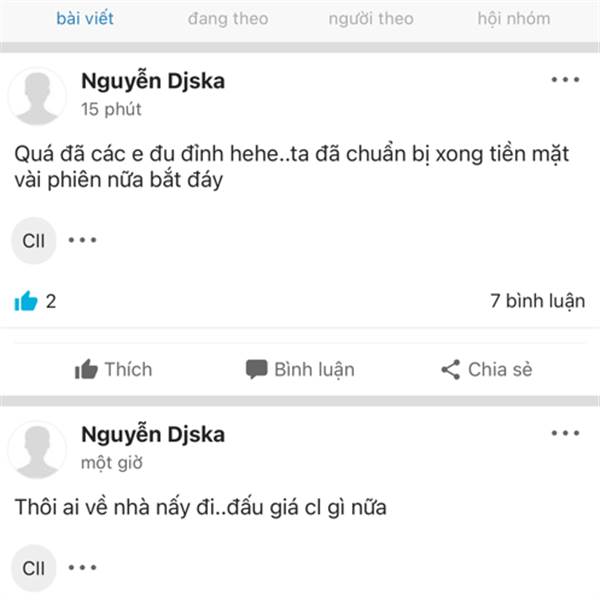
Task: Click the Bình luận speech bubble icon
Action: pos(256,369)
